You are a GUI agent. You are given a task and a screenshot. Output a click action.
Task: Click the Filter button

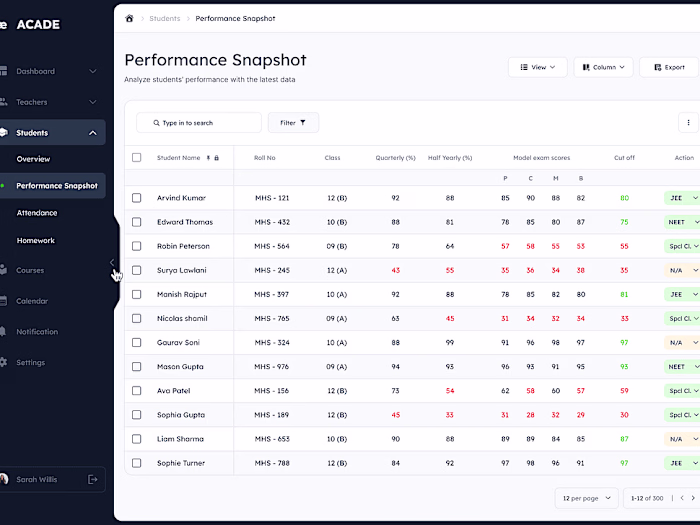coord(293,123)
